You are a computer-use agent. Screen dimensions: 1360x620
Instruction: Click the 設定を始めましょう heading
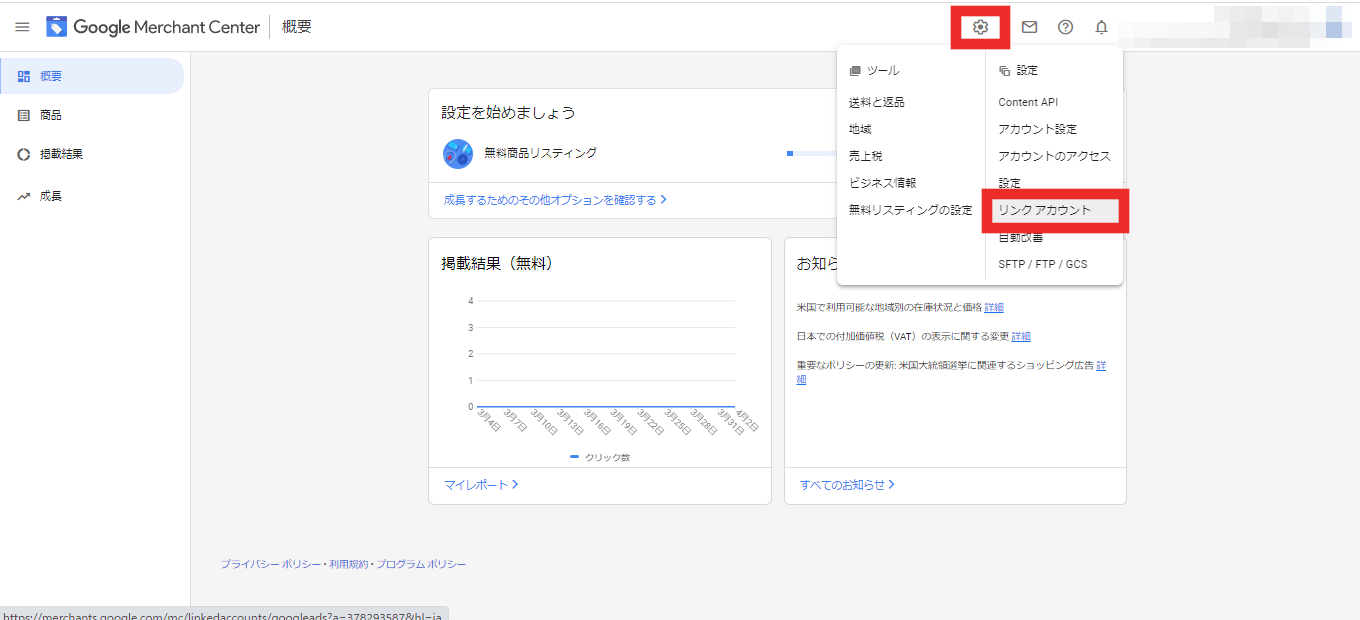(509, 113)
